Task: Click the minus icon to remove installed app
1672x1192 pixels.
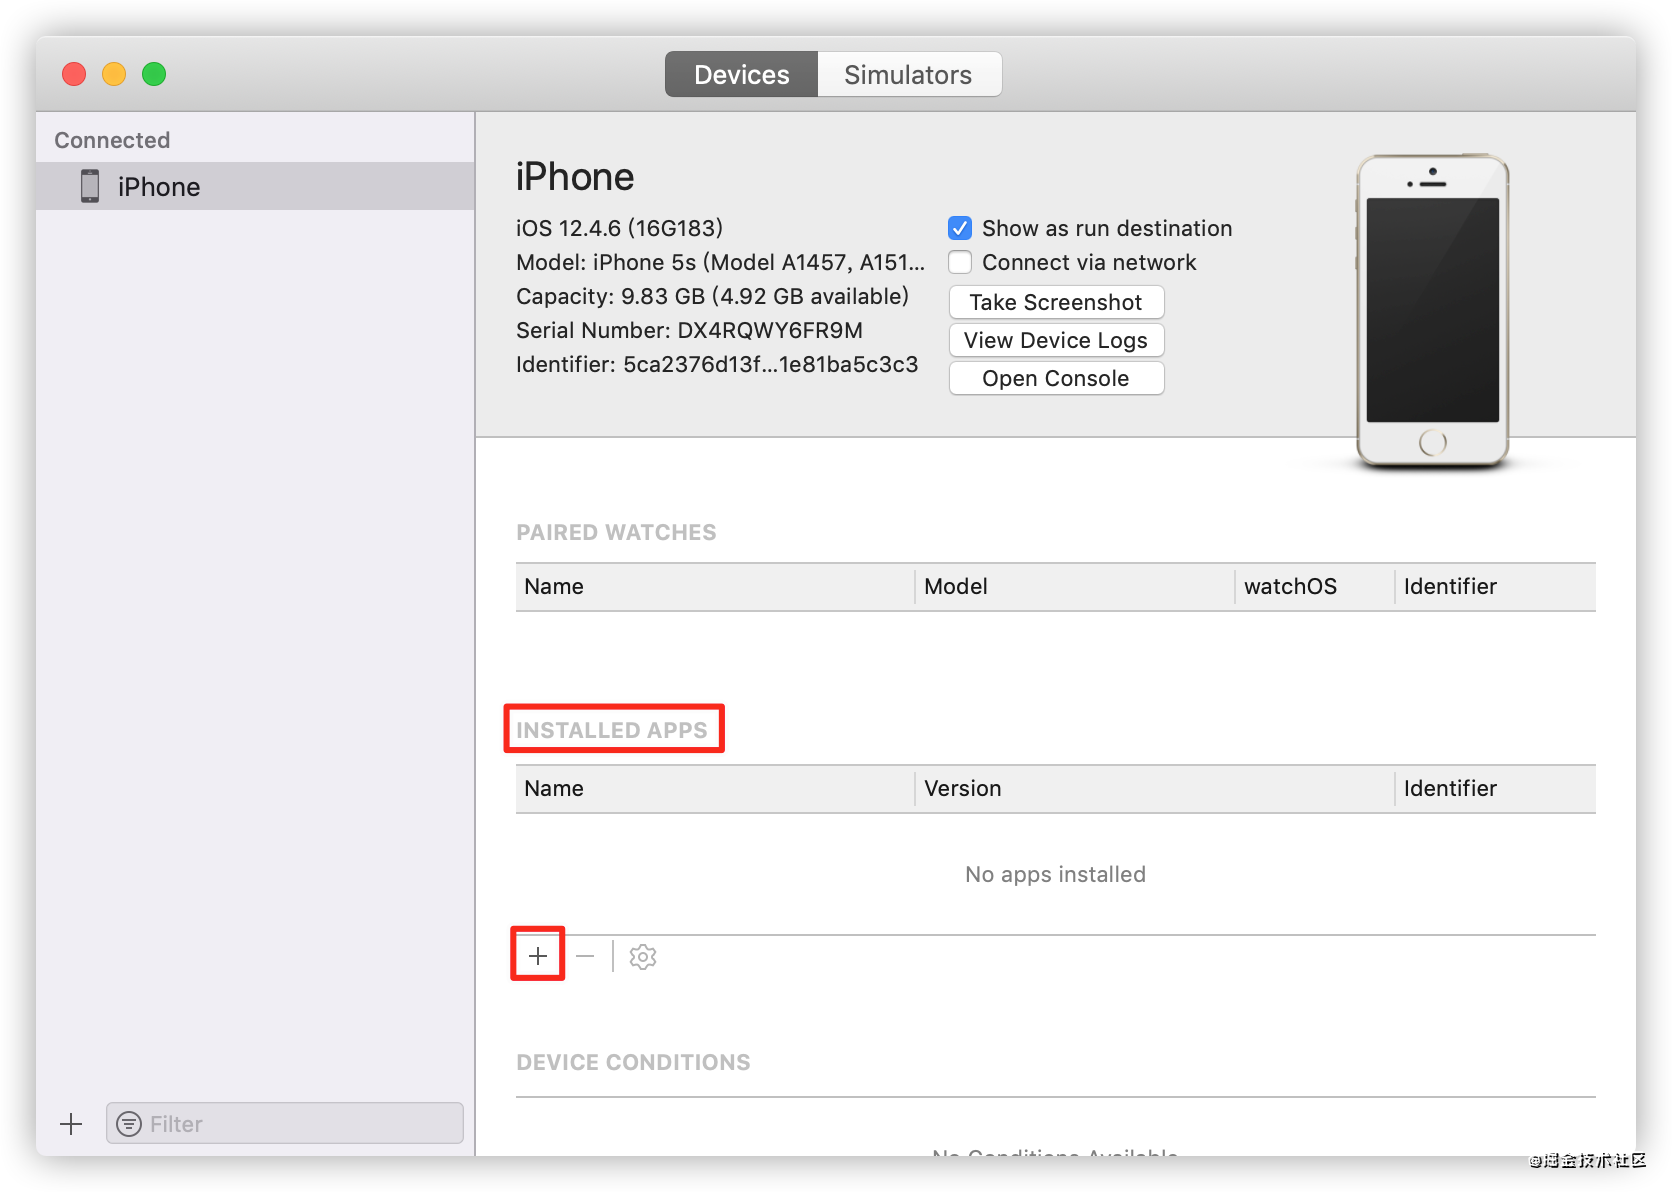Action: (x=585, y=957)
